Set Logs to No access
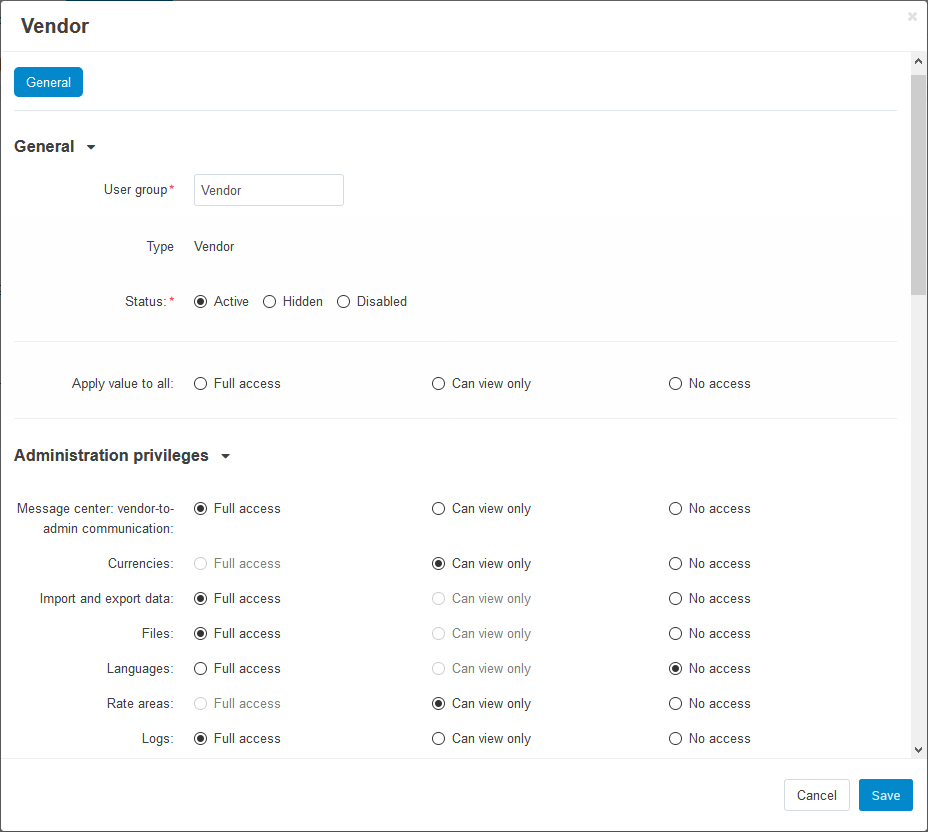 (x=675, y=738)
